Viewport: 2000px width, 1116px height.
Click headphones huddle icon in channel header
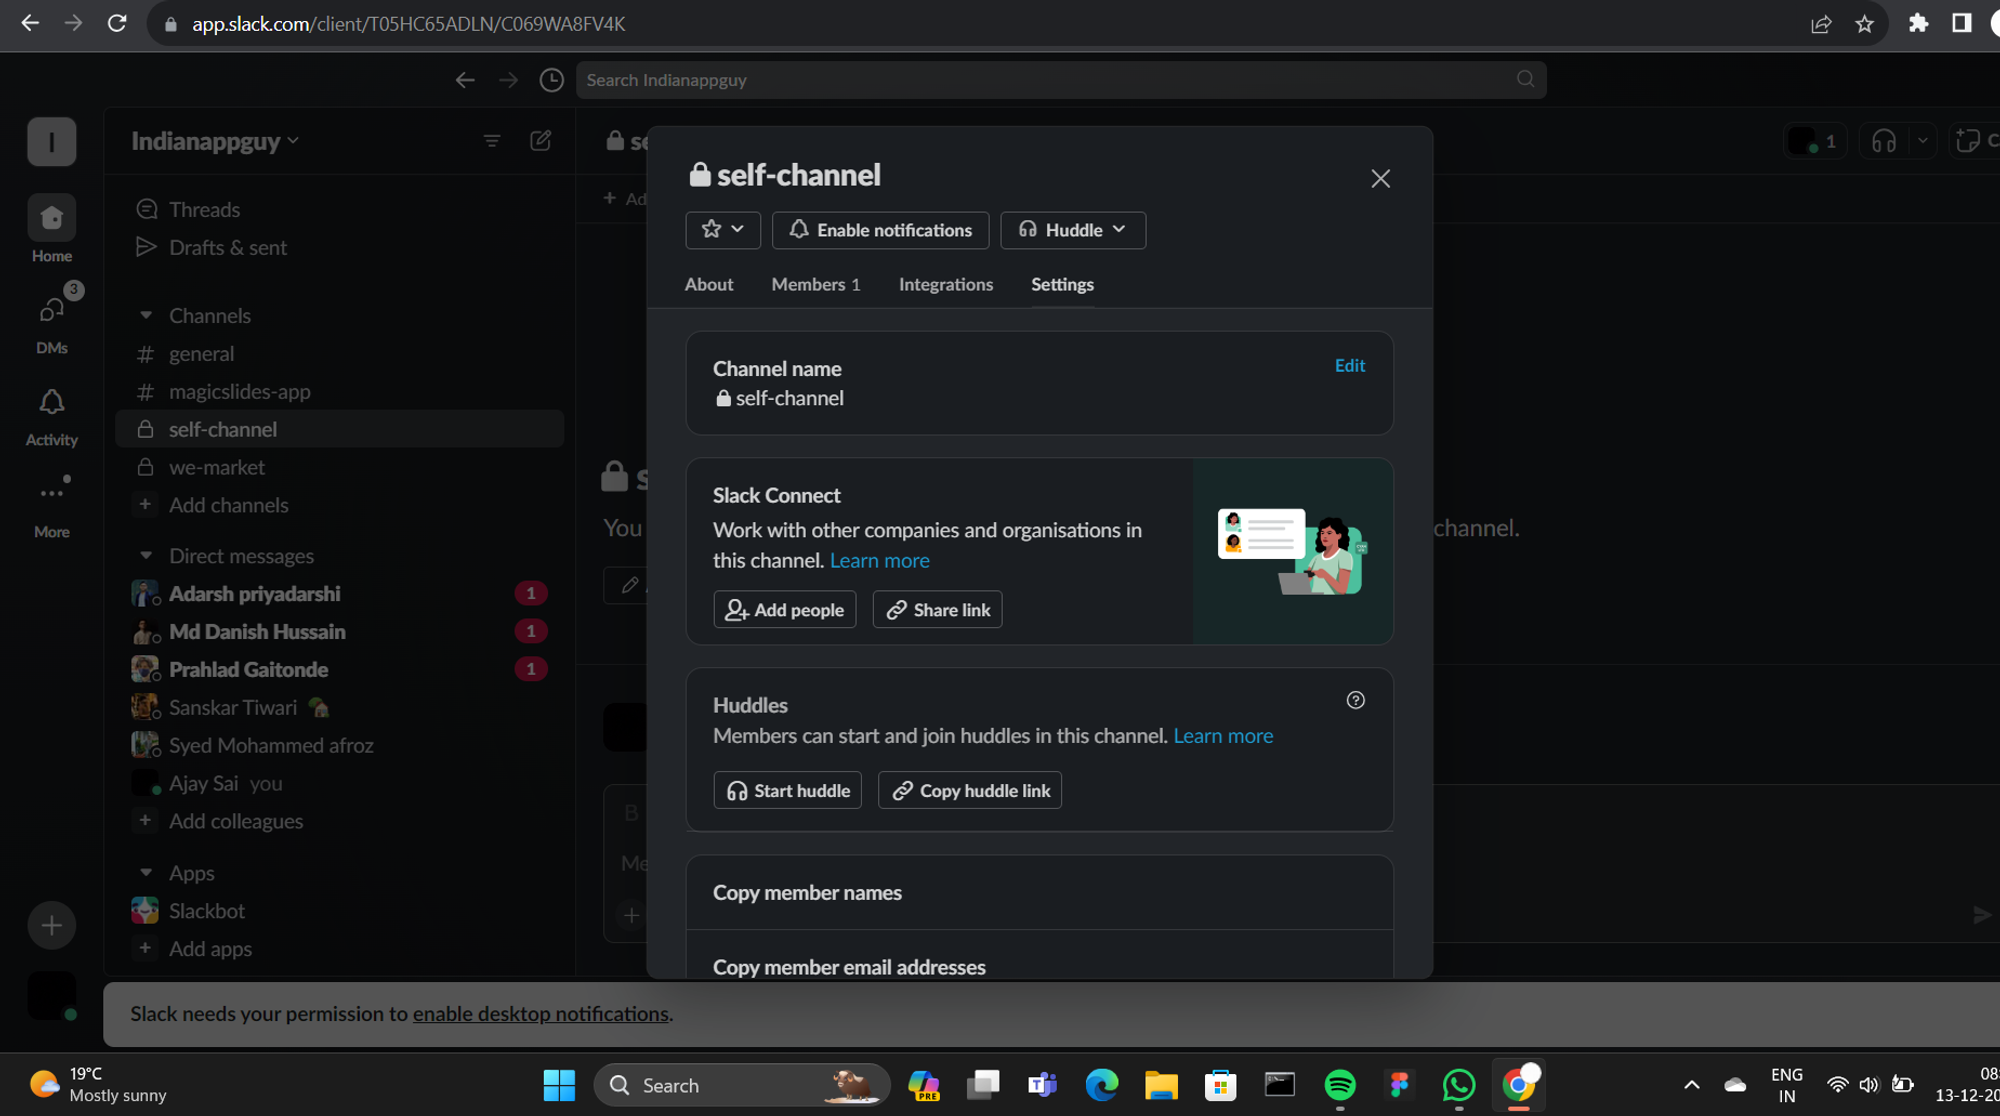click(x=1884, y=141)
